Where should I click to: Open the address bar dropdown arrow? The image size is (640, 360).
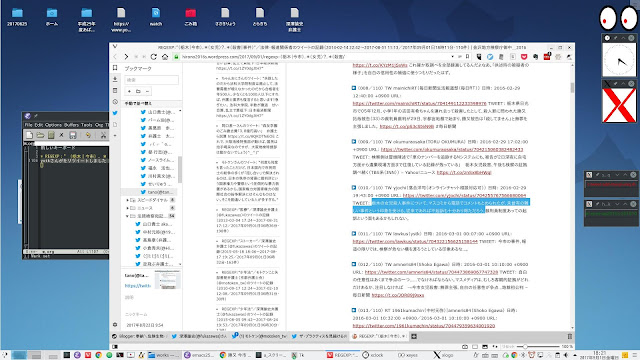pos(452,57)
